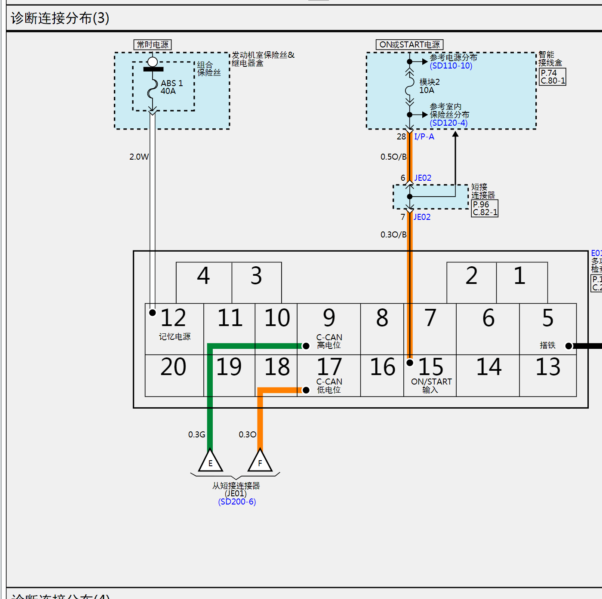Click connector pin 3
602x599 pixels.
click(257, 283)
